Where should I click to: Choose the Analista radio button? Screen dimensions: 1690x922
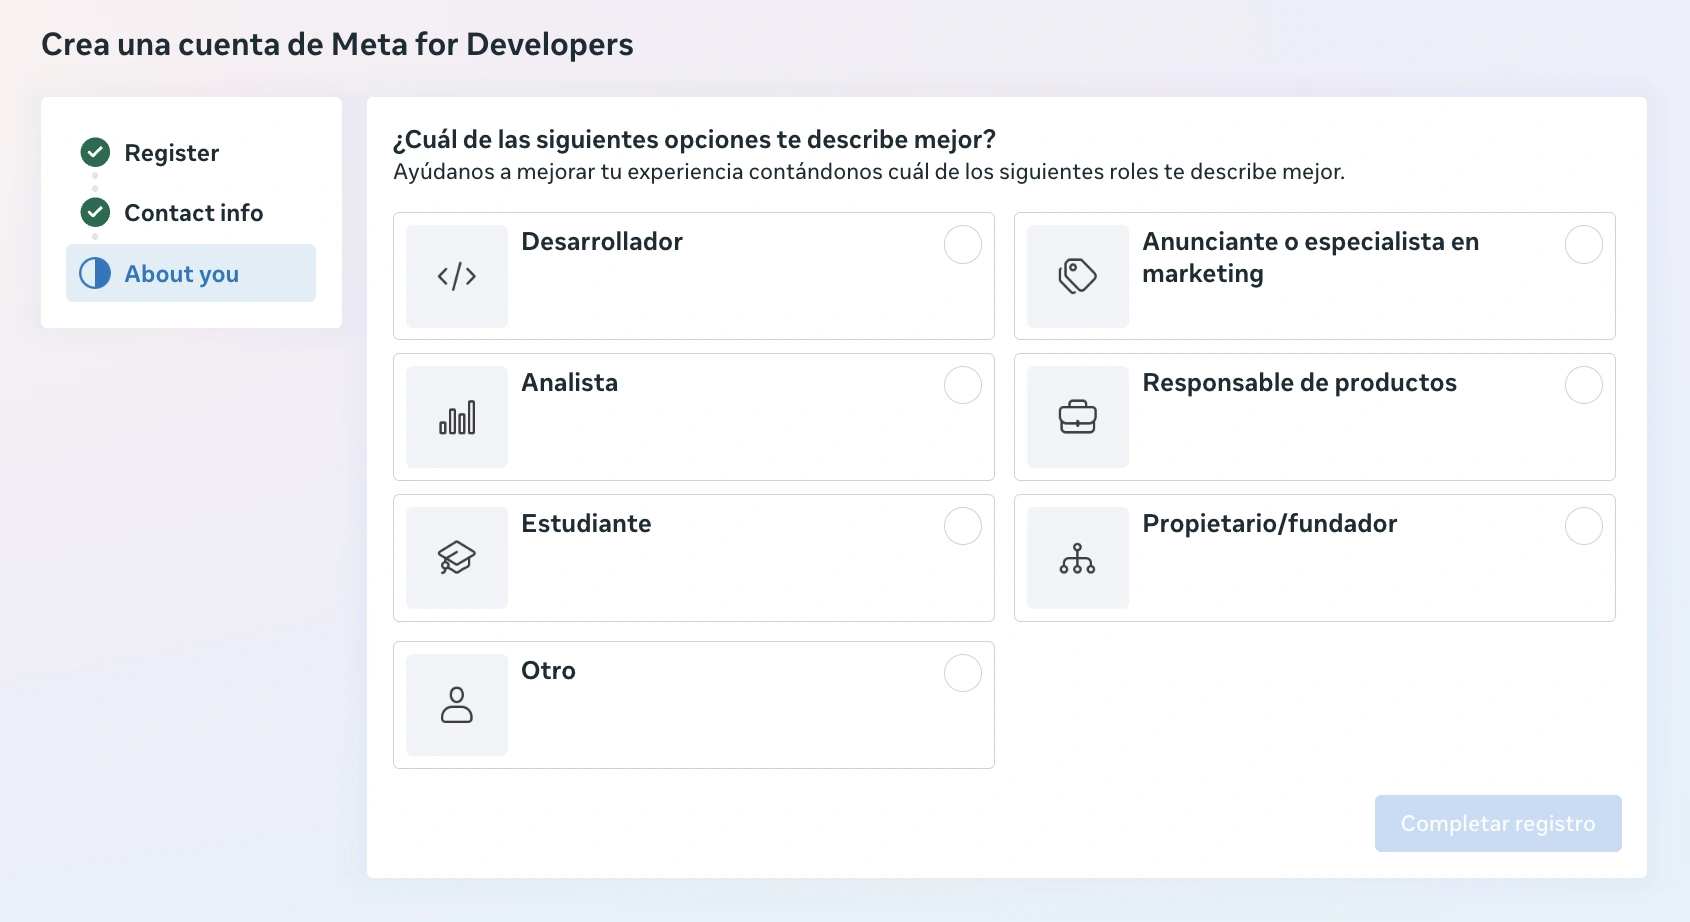(963, 385)
